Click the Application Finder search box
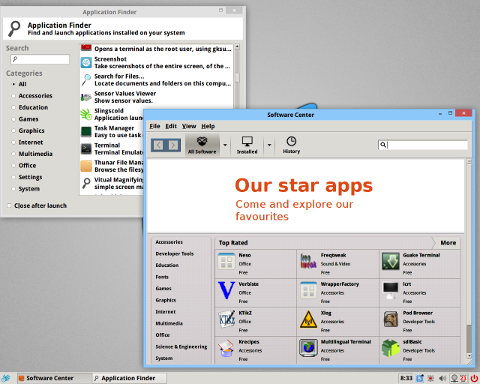The height and width of the screenshot is (384, 480). 40,59
